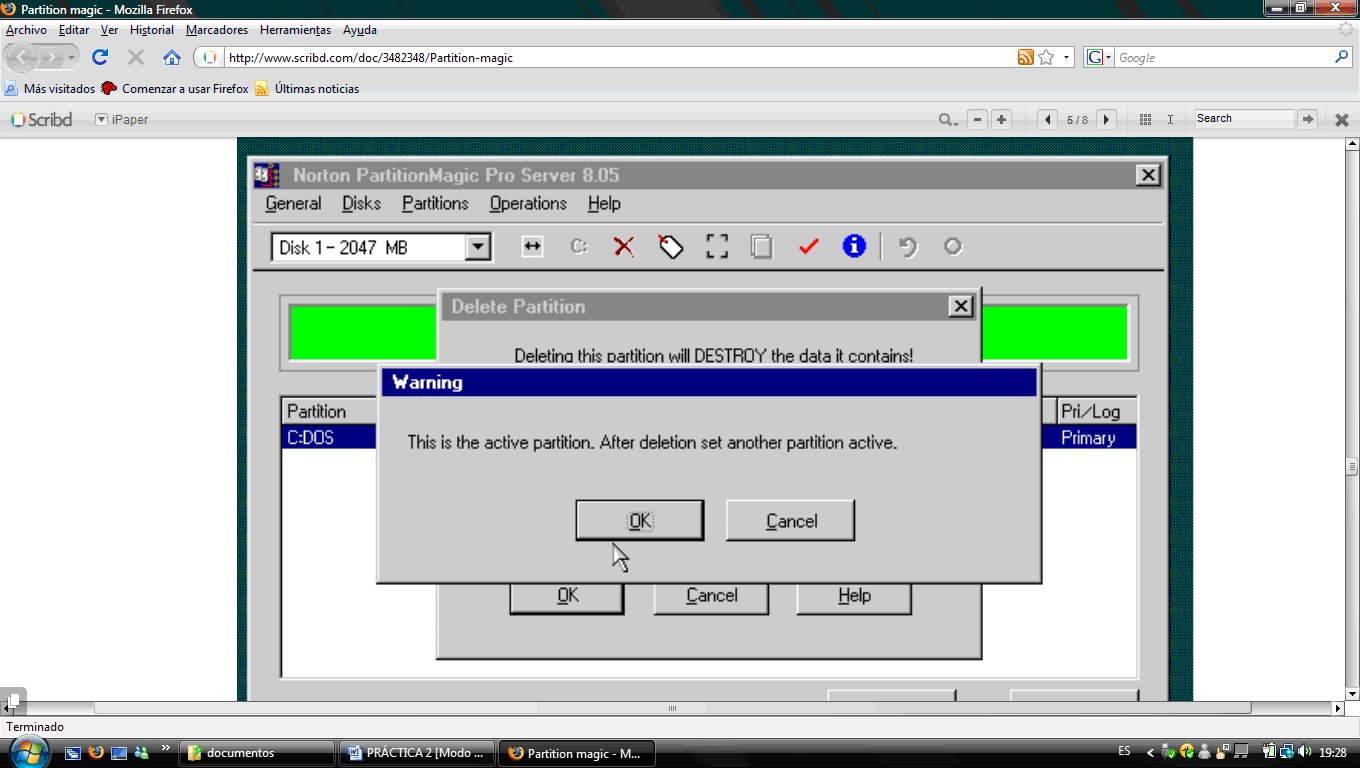Viewport: 1360px width, 768px height.
Task: Click the red X delete partition icon
Action: click(x=624, y=247)
